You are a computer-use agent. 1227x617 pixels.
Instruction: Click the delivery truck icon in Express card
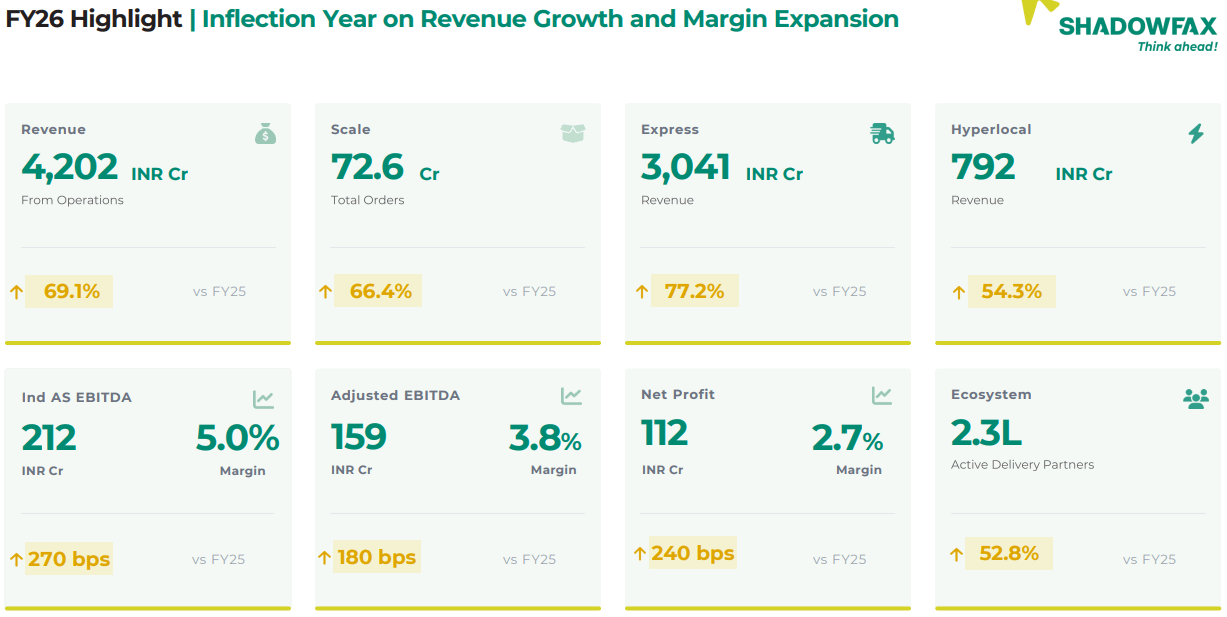pos(882,134)
